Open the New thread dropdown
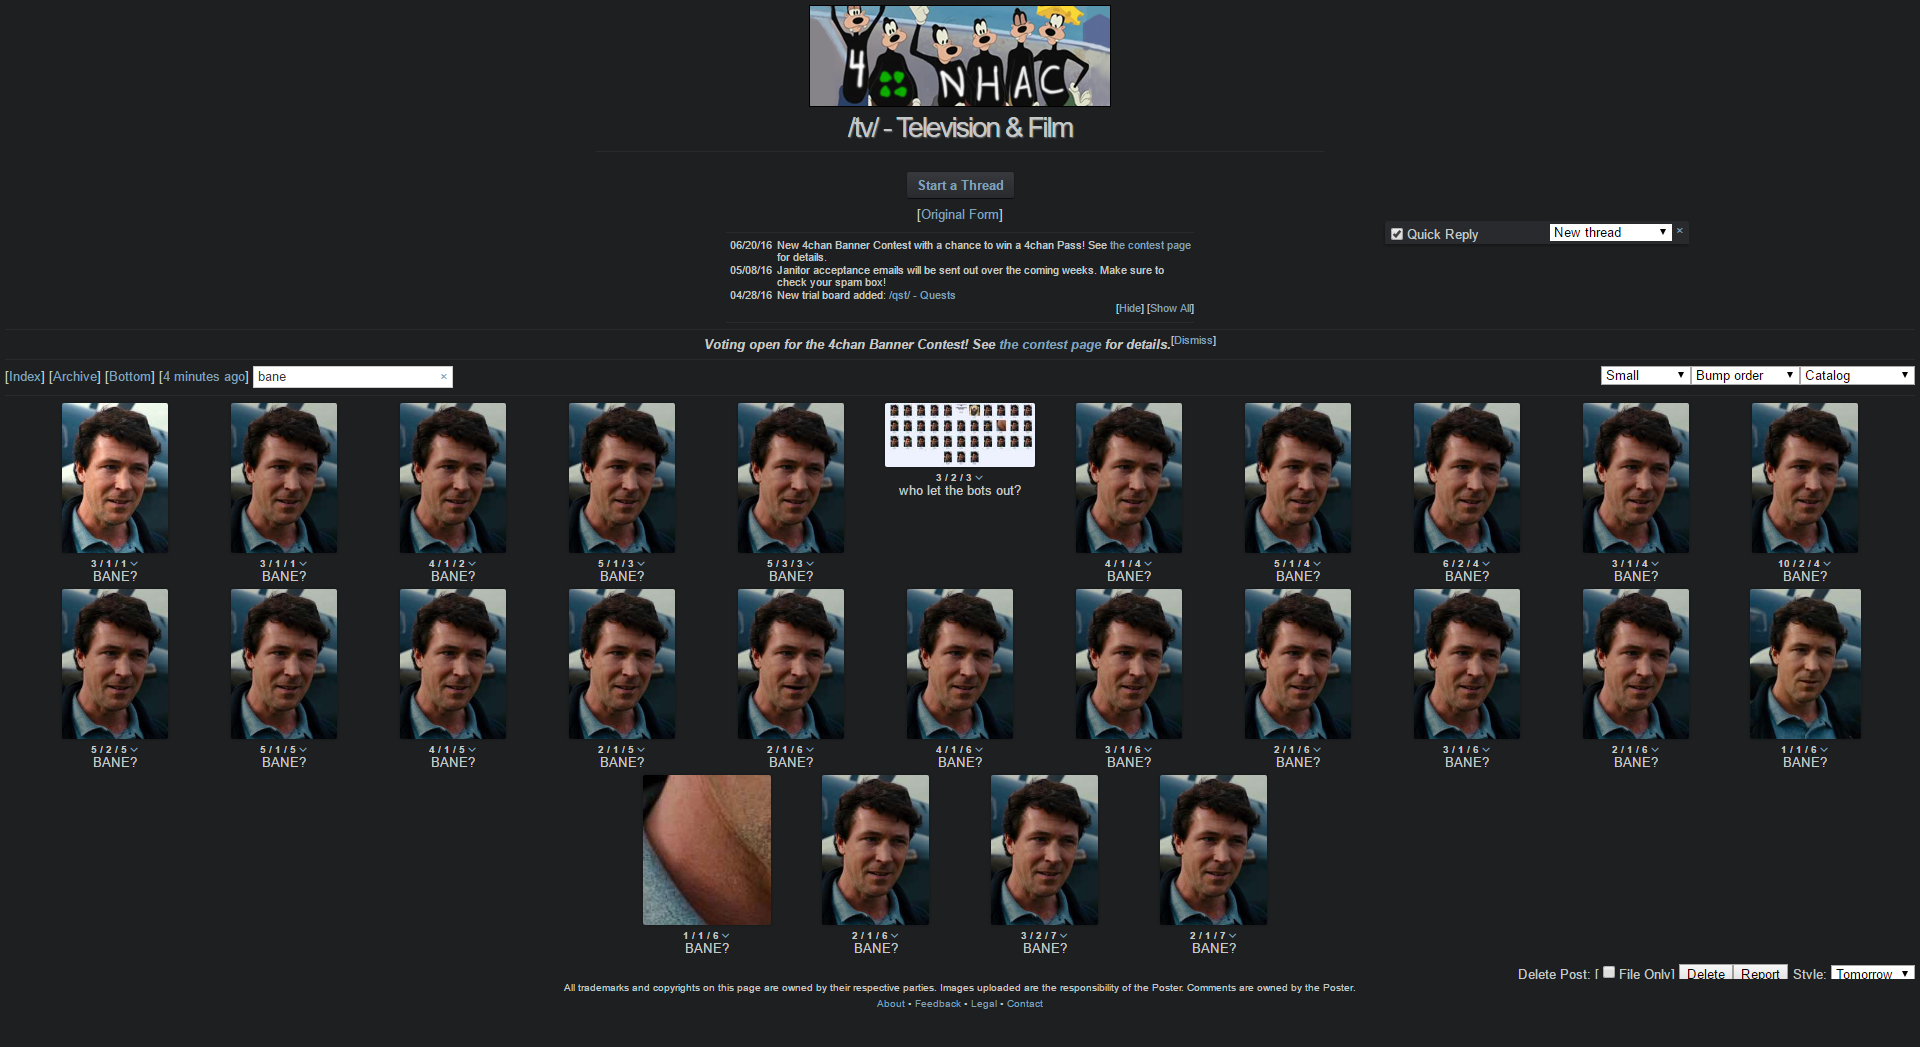This screenshot has width=1920, height=1047. [1611, 232]
